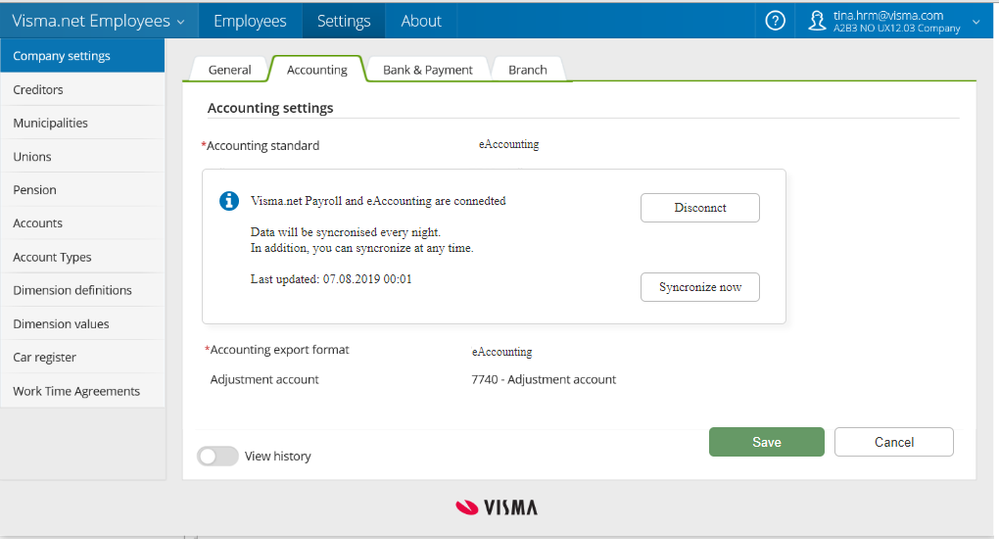
Task: Click the Cancel button
Action: tap(894, 442)
